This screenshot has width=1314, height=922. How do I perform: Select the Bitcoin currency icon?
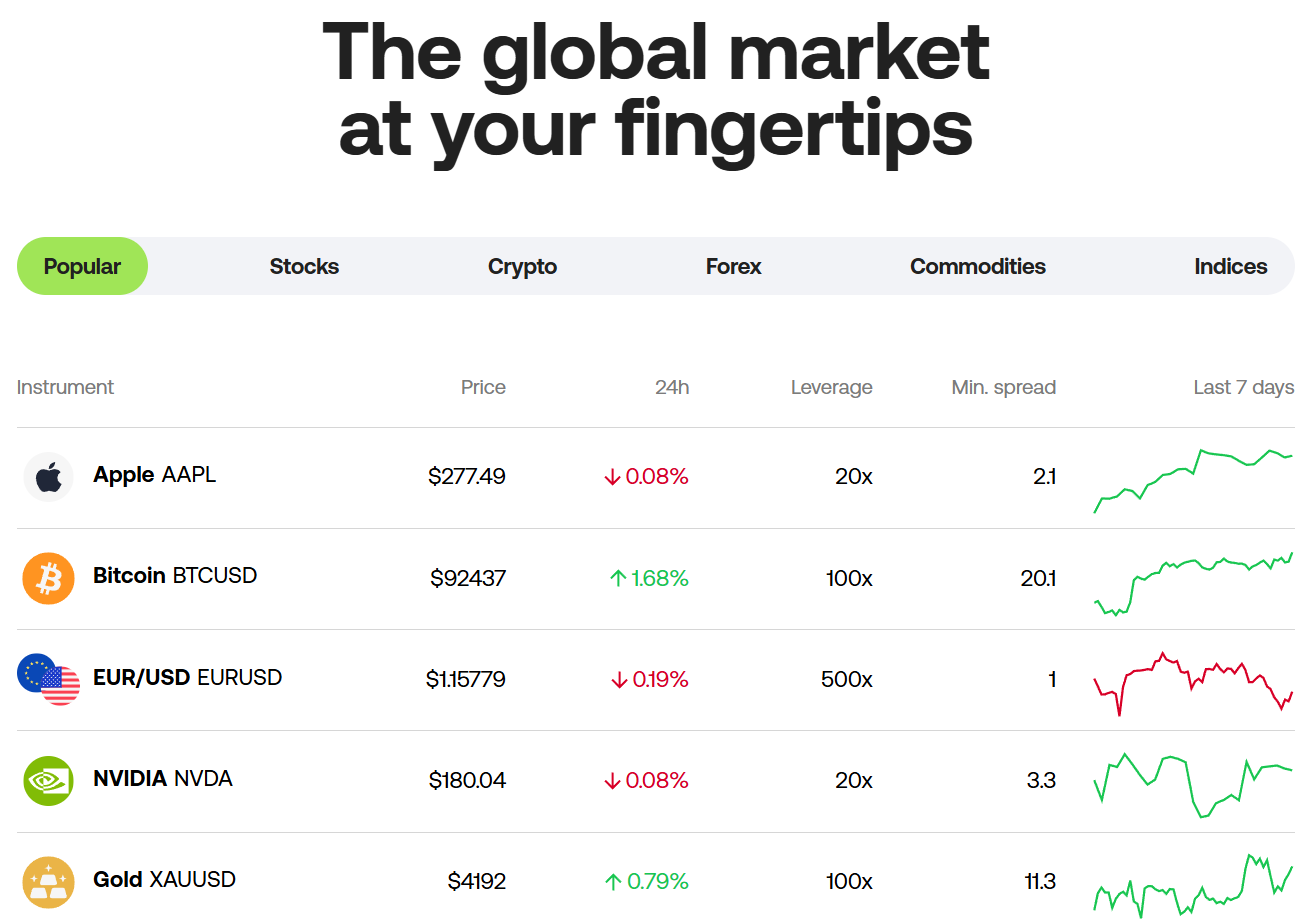click(x=48, y=578)
